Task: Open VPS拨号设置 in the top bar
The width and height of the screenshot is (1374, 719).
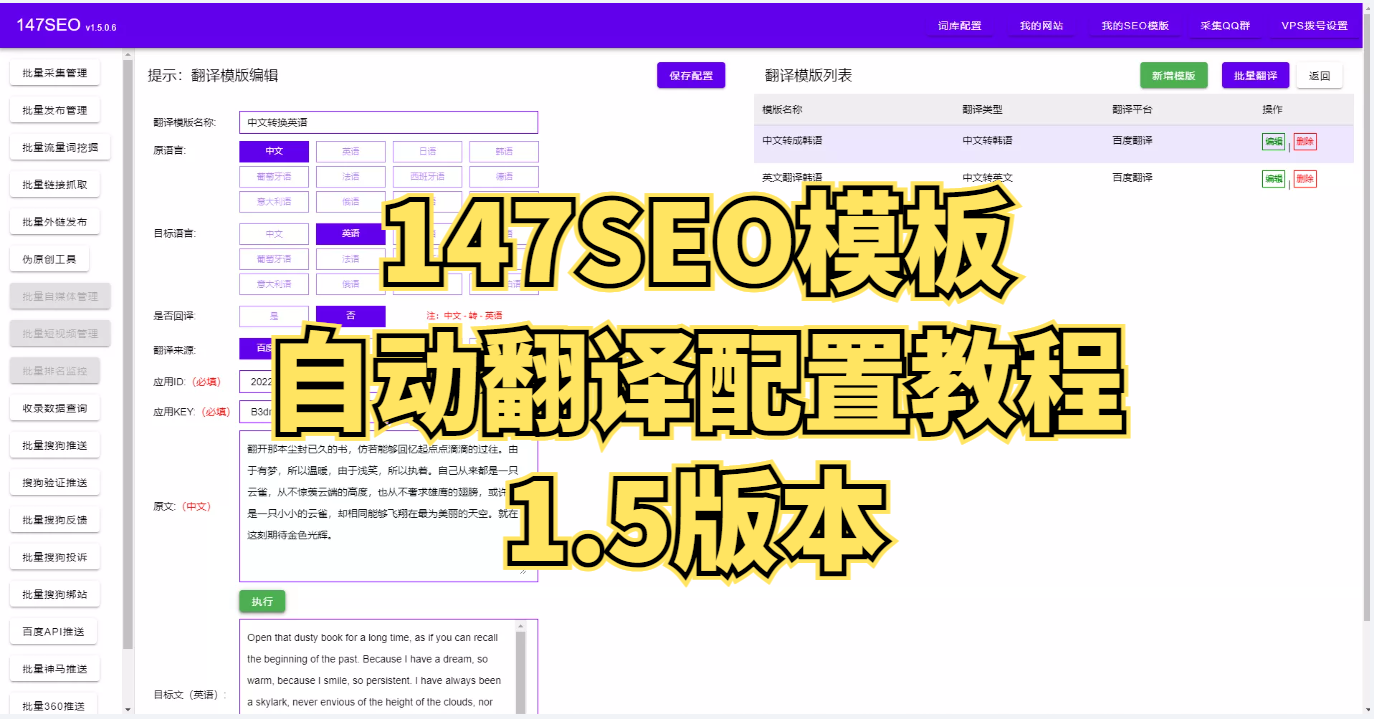Action: point(1314,26)
